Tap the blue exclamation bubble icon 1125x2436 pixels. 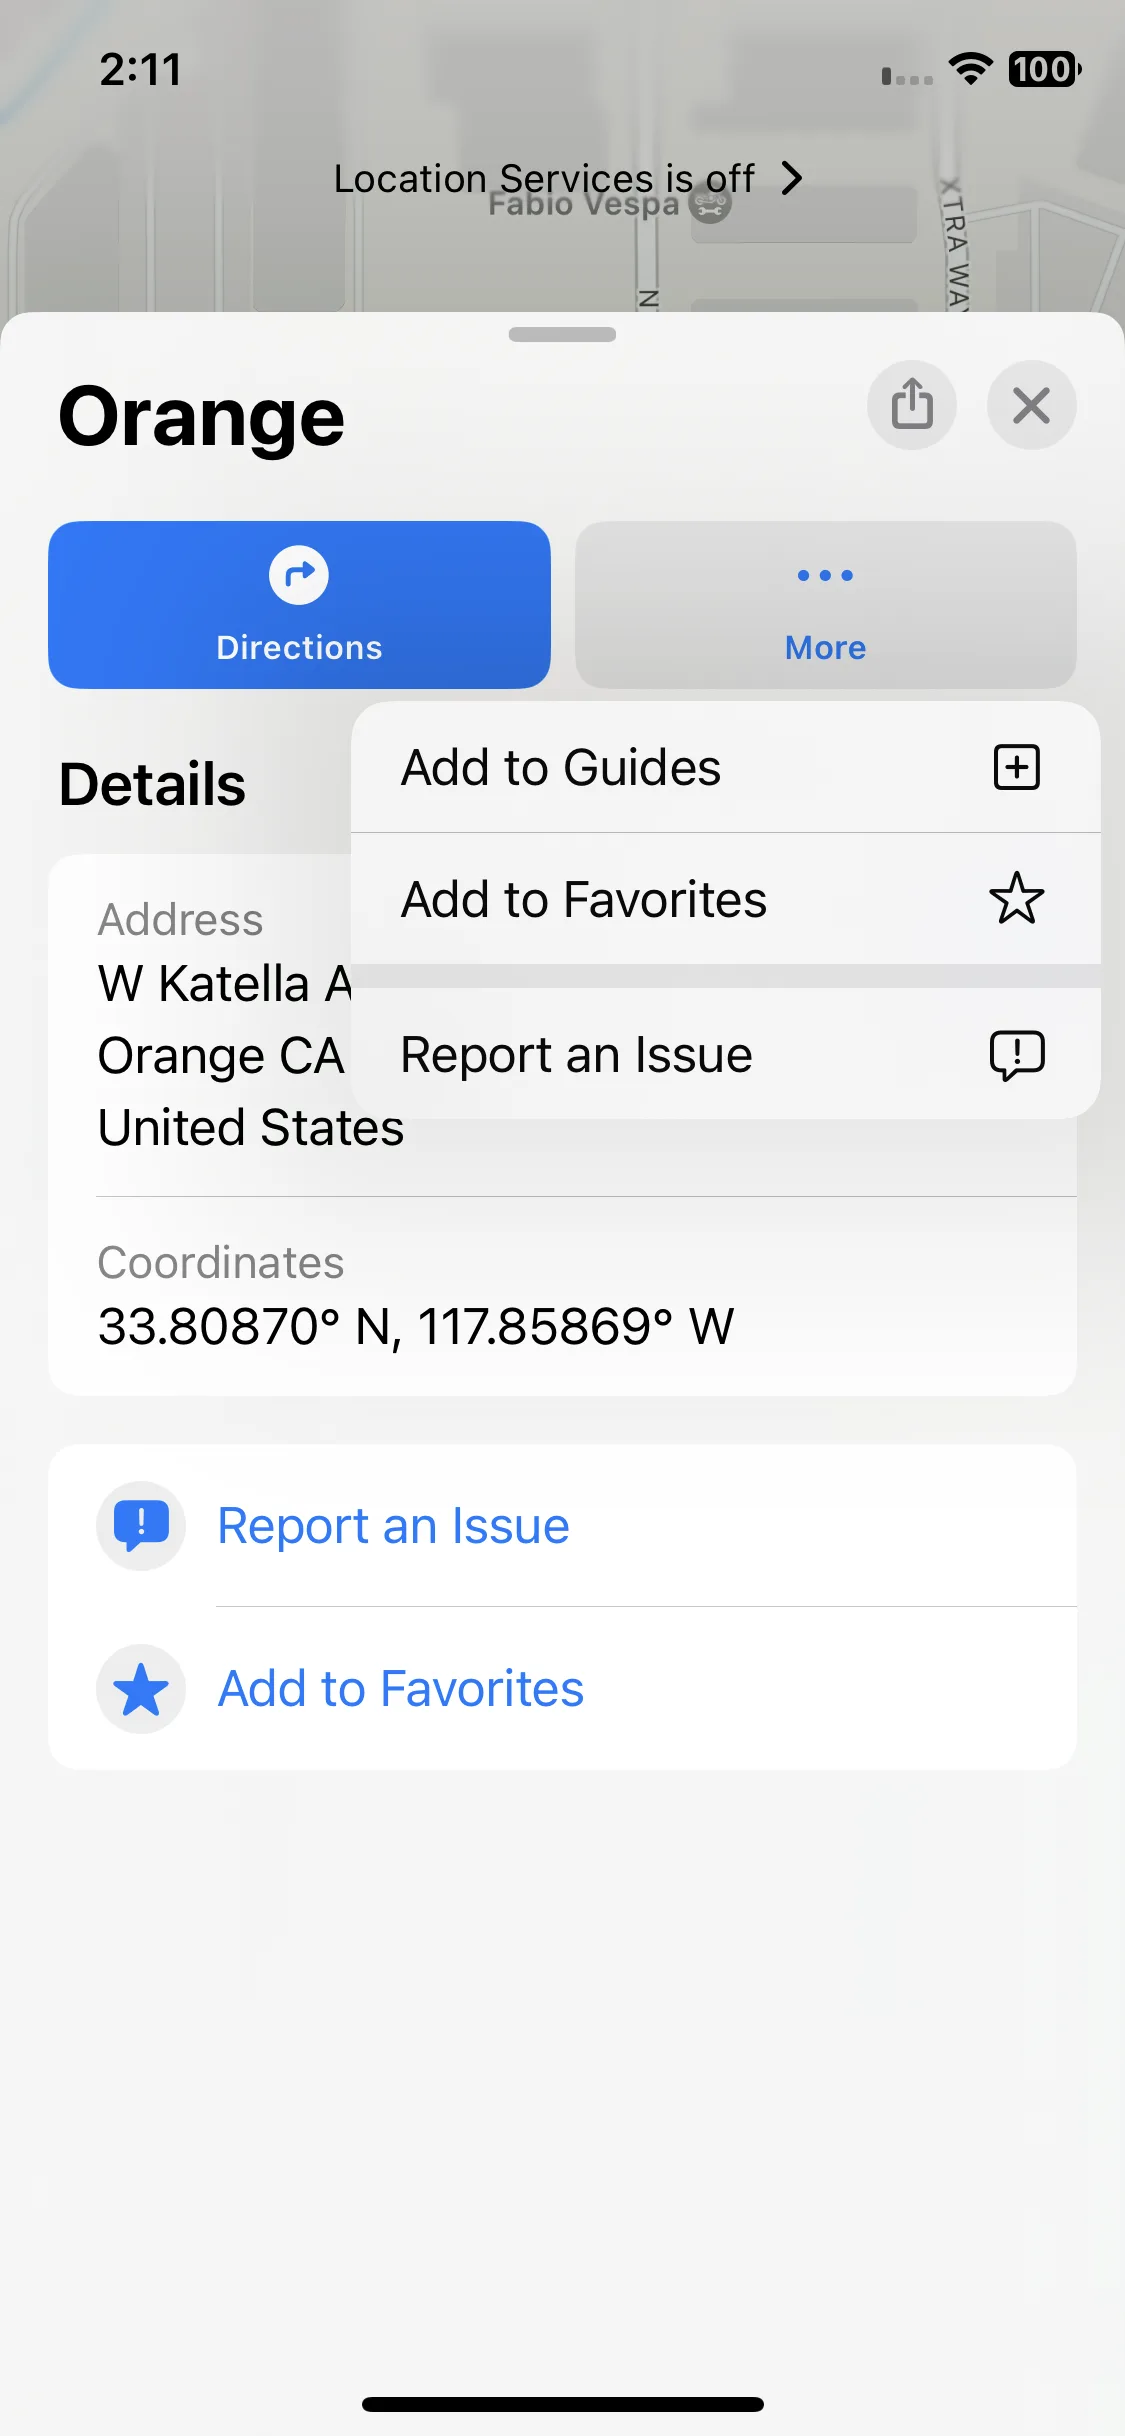pos(141,1526)
